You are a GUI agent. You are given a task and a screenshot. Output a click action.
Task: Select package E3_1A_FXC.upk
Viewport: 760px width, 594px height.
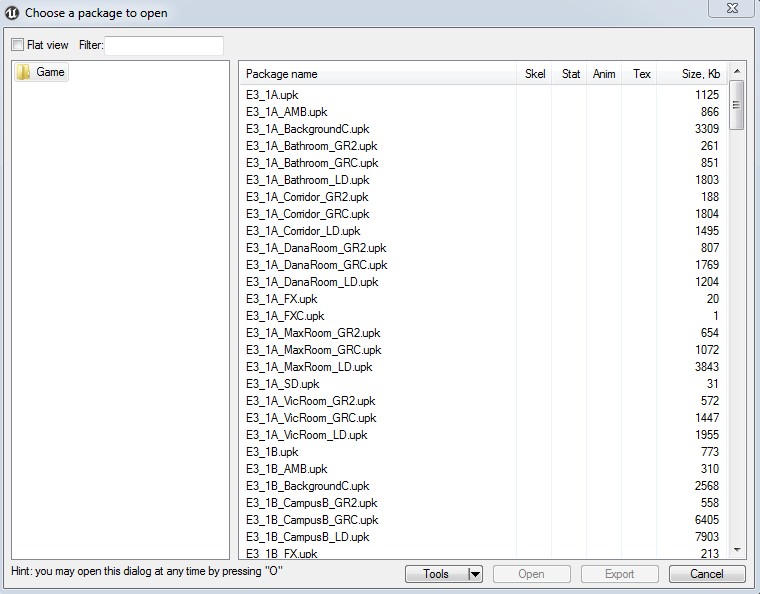pos(483,316)
